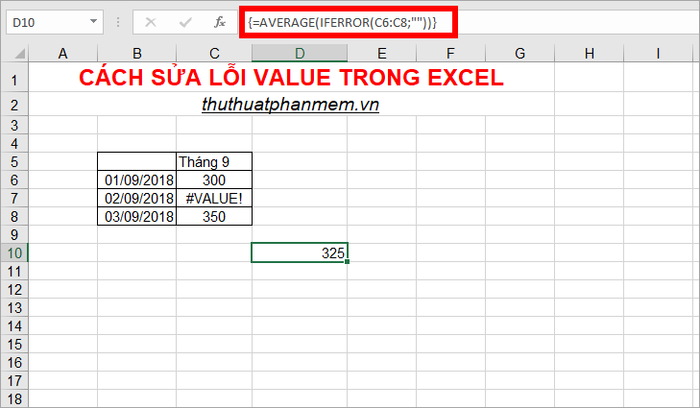Viewport: 700px width, 408px height.
Task: Select row 3 header
Action: 14,125
